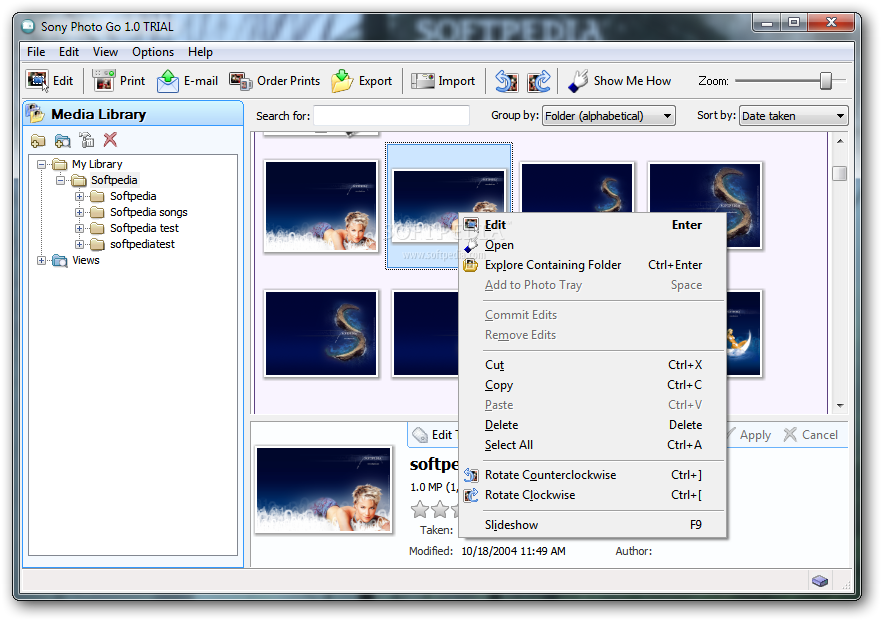Select Rotate Clockwise menu item

(x=593, y=495)
